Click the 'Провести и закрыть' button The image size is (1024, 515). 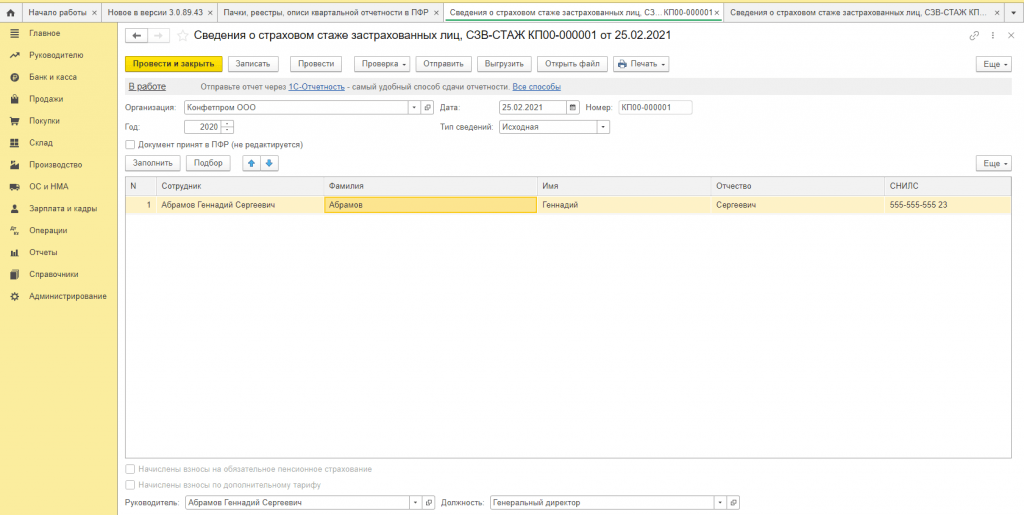[x=173, y=64]
